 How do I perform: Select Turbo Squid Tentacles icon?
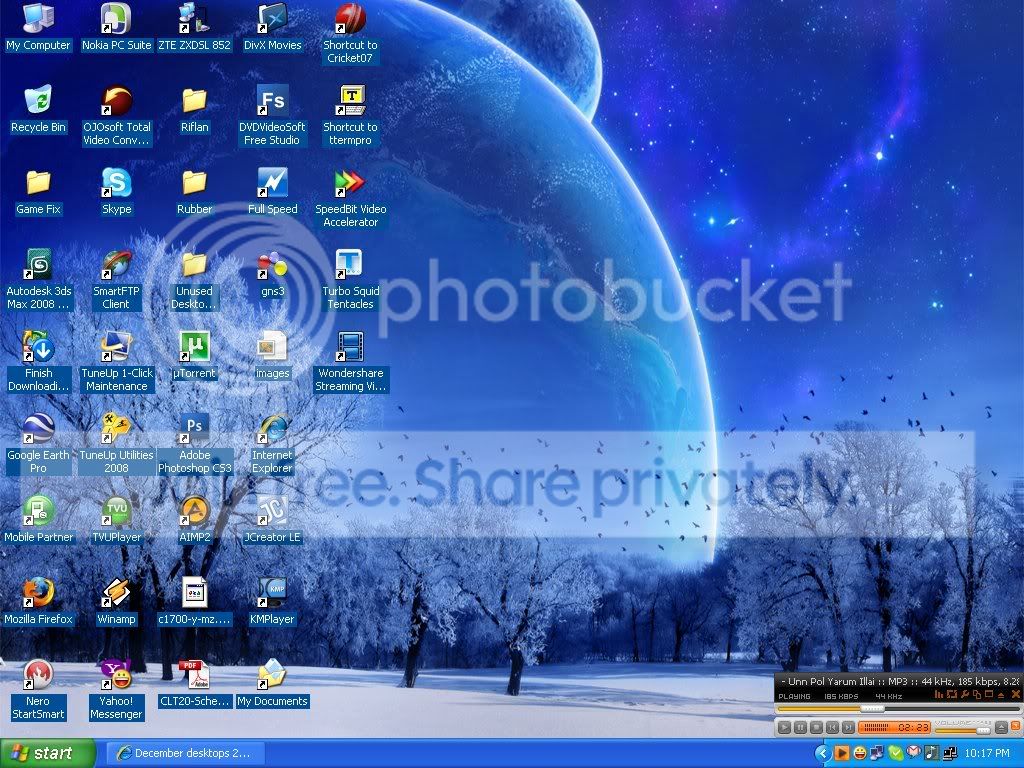point(351,280)
